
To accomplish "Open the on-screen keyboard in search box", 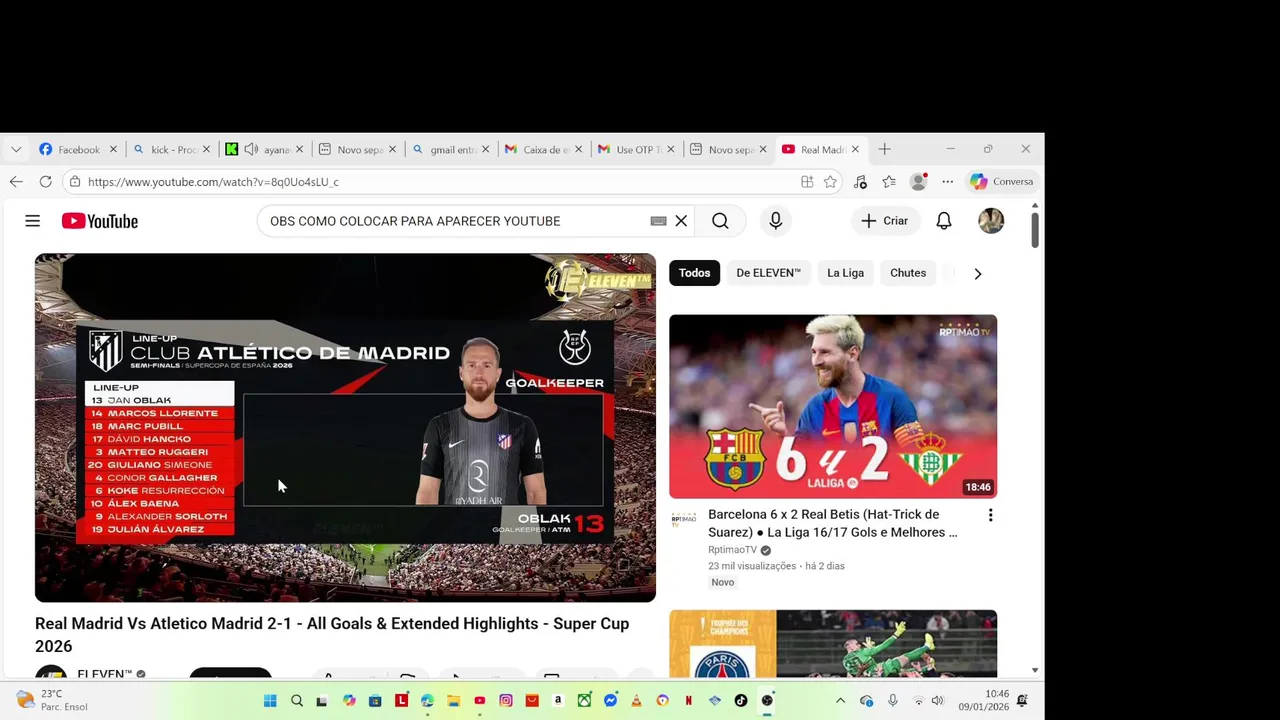I will [658, 221].
